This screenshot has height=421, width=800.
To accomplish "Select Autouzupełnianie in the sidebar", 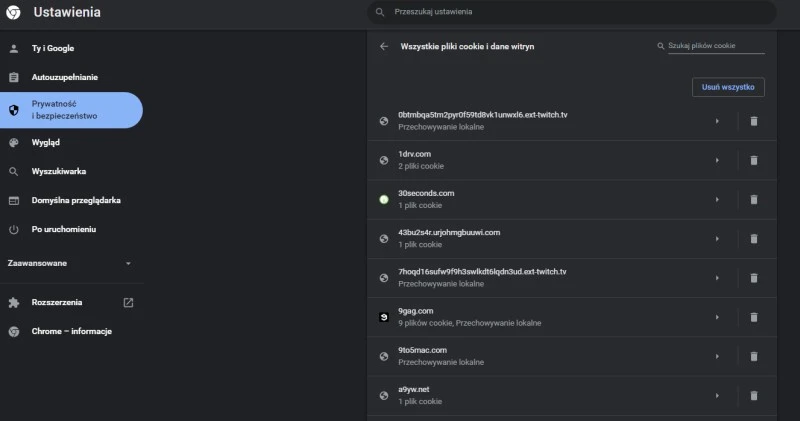I will click(x=64, y=77).
